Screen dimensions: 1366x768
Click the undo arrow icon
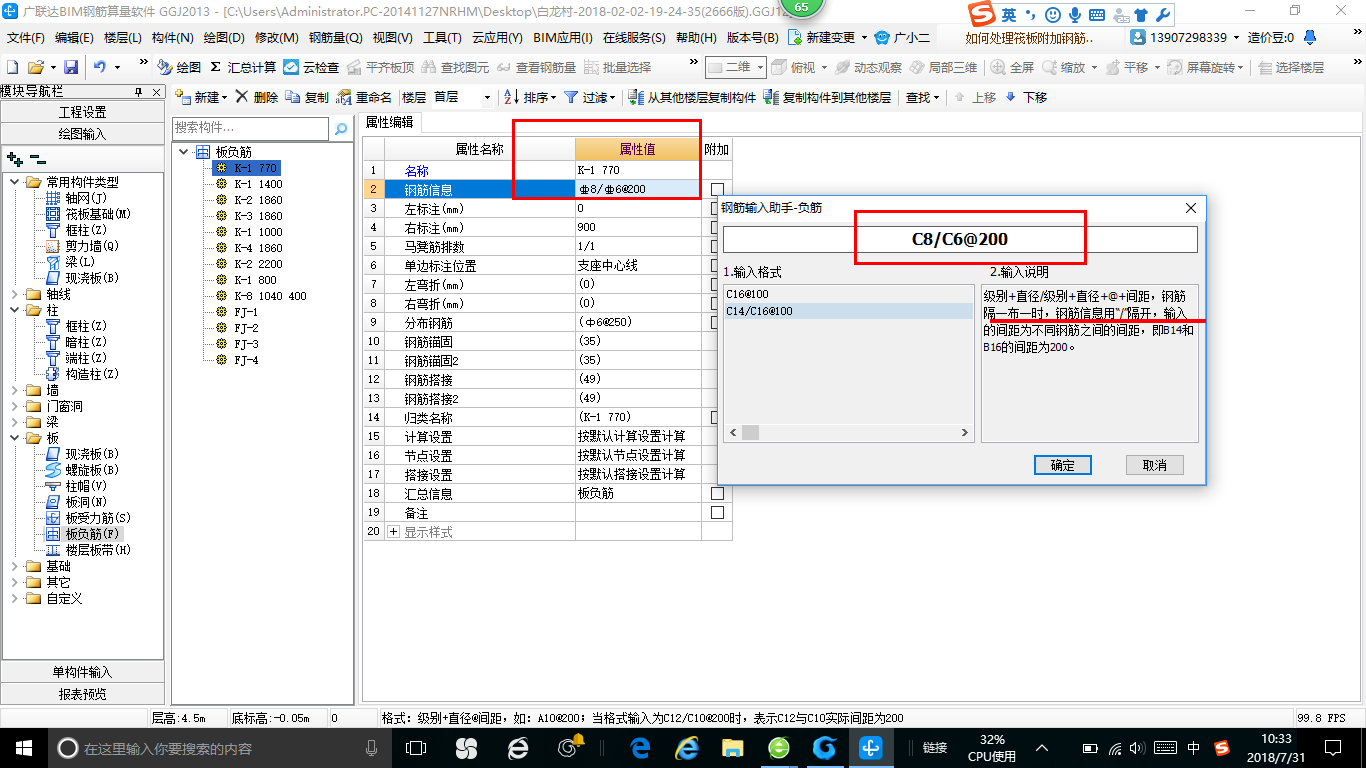coord(100,67)
